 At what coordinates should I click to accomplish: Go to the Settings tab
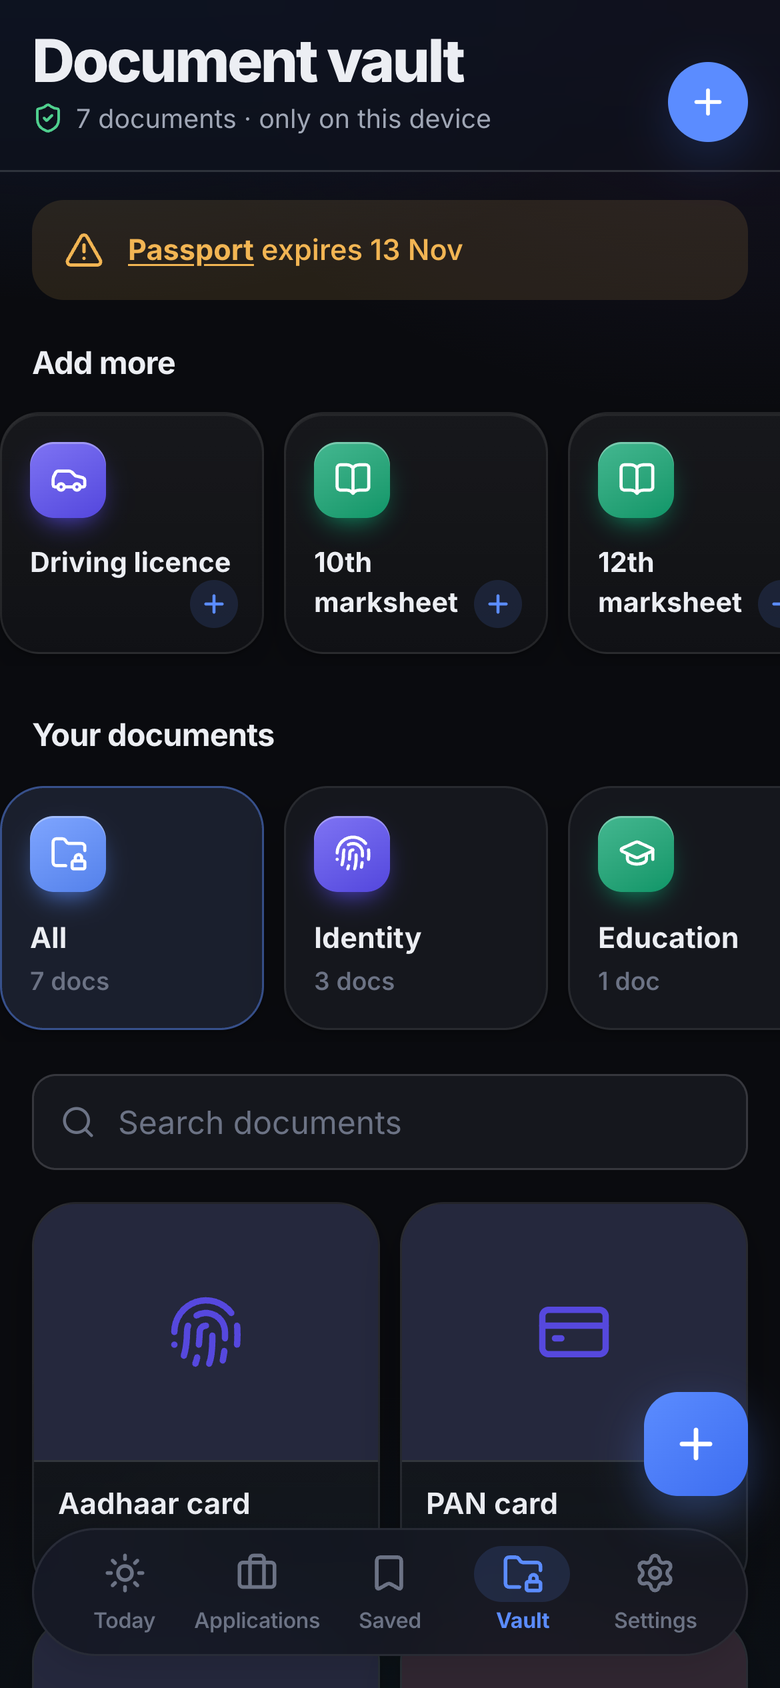pyautogui.click(x=655, y=1592)
